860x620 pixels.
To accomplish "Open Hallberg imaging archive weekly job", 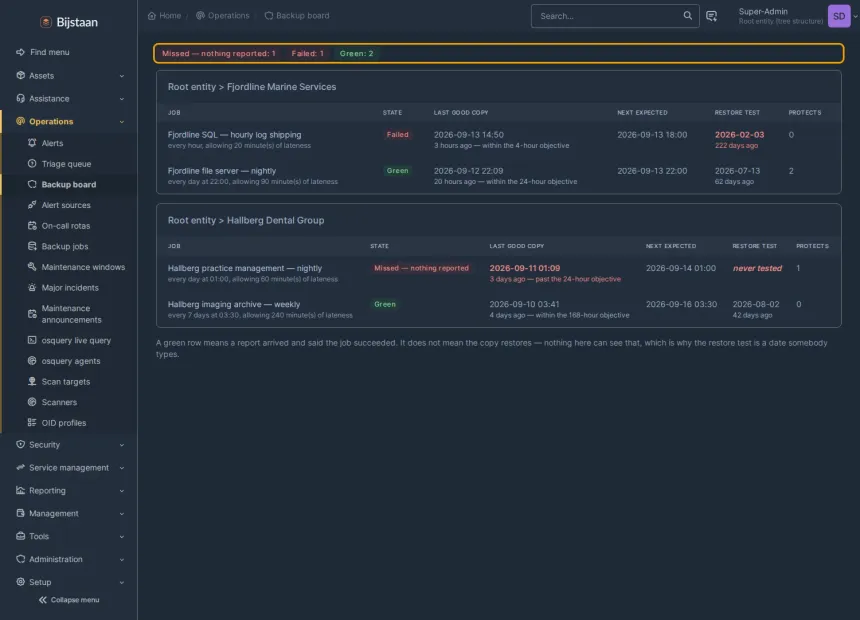I will coord(234,304).
